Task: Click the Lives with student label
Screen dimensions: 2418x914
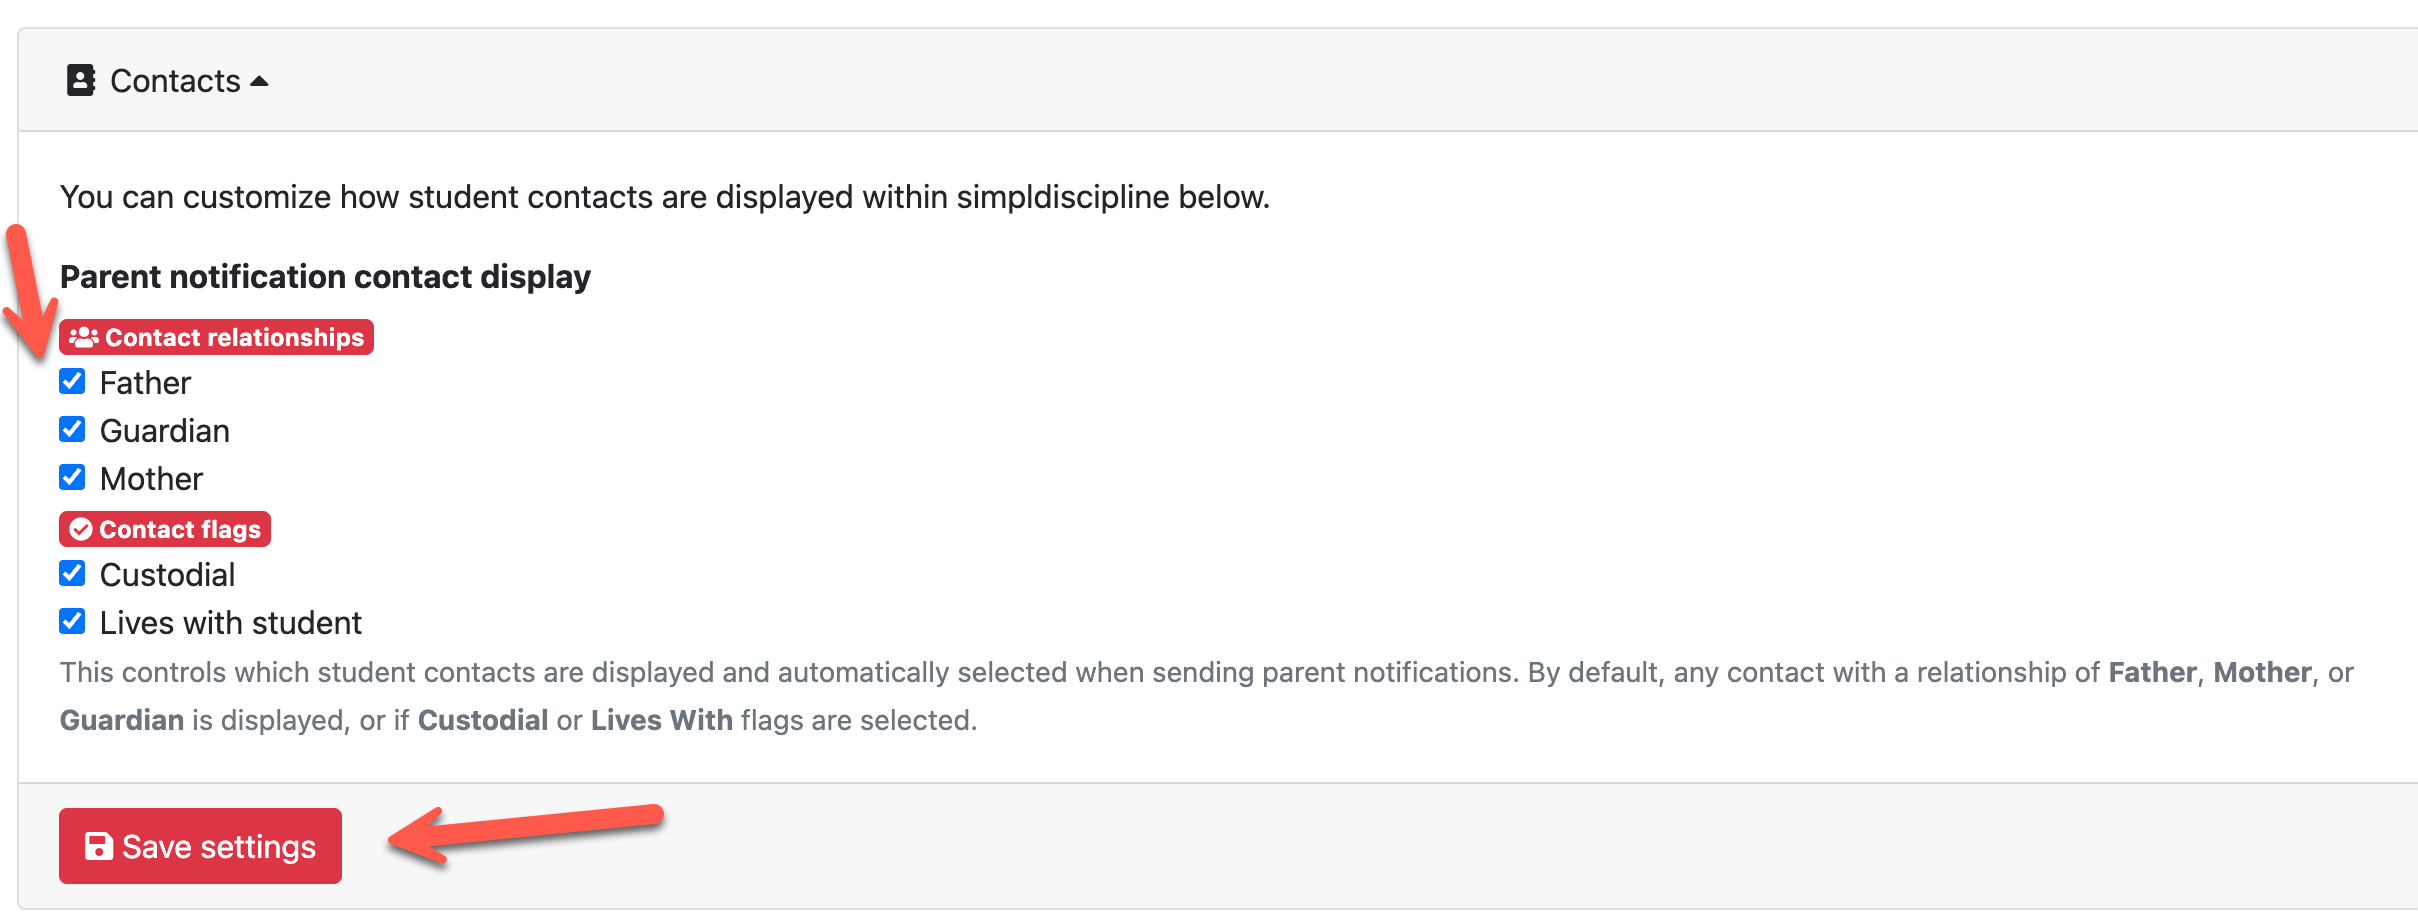Action: 230,623
